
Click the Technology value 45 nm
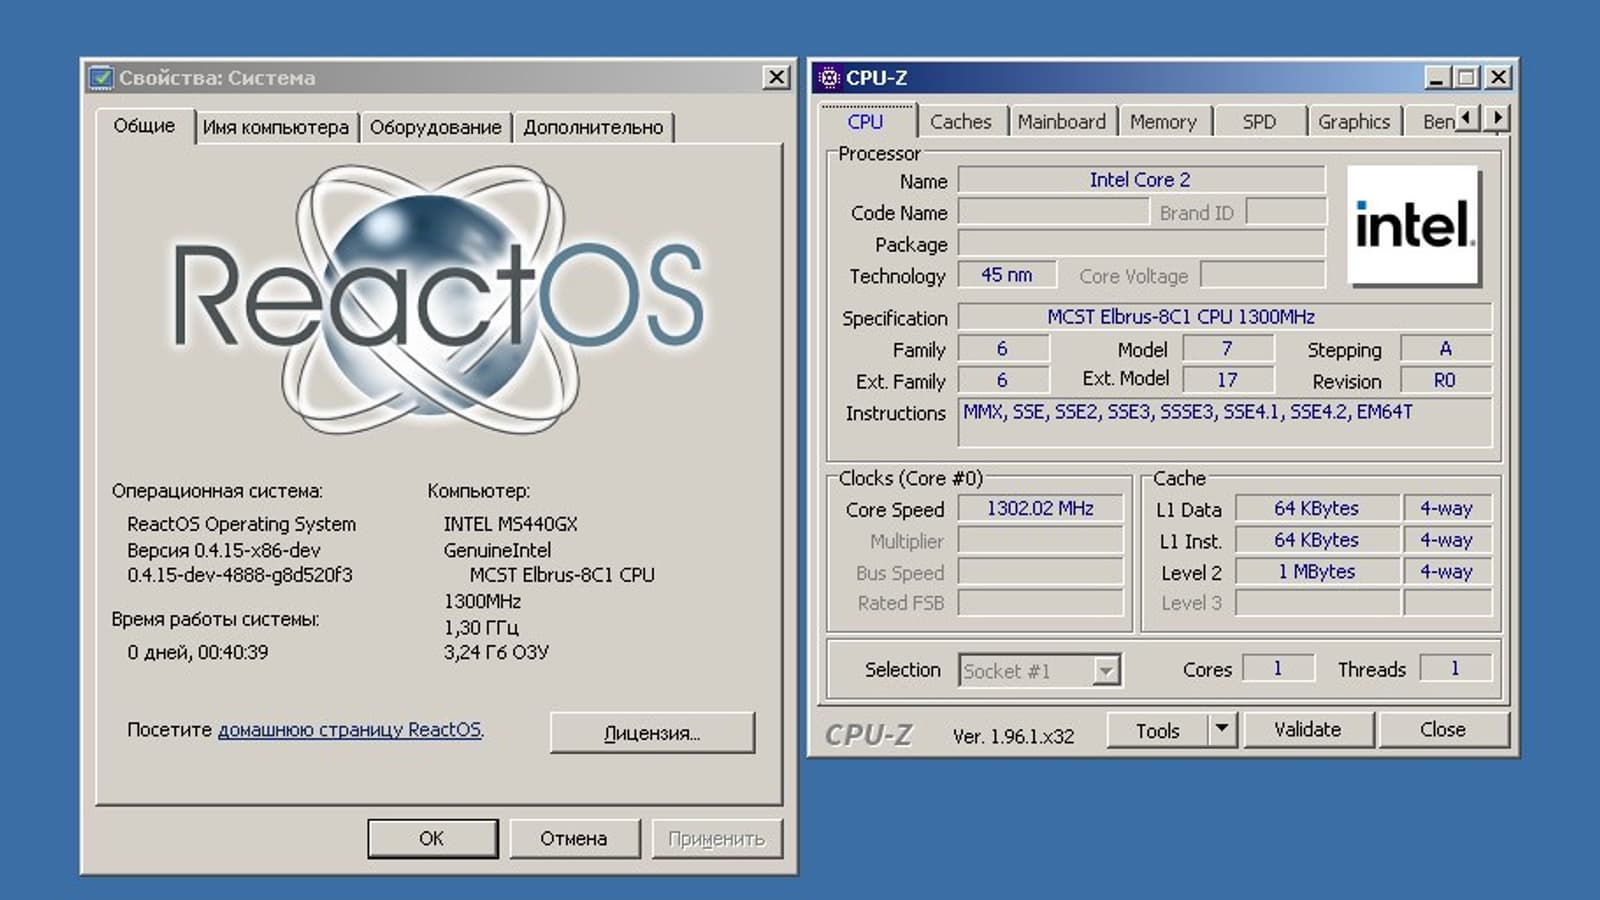click(x=1008, y=275)
